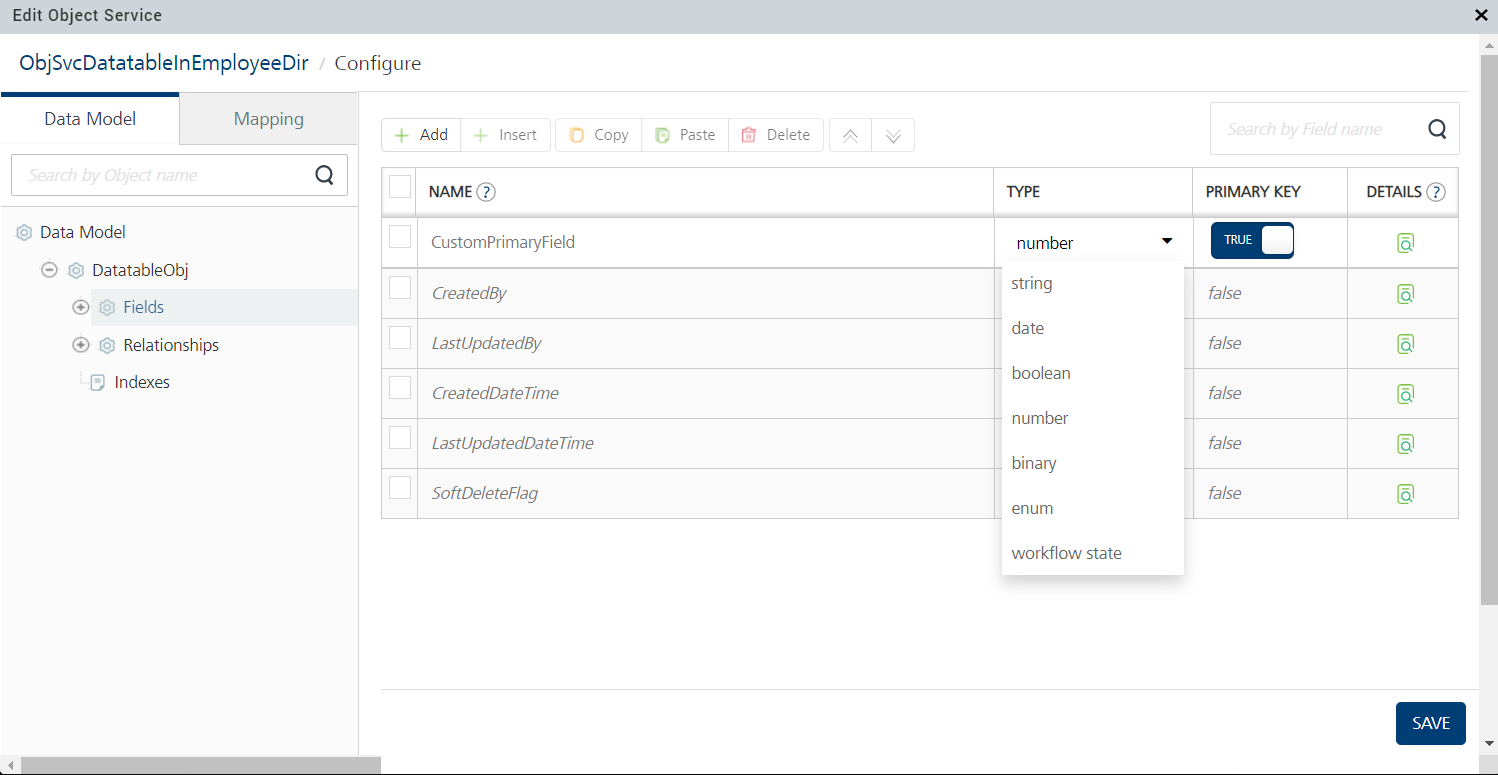
Task: Click the SAVE button
Action: (1430, 723)
